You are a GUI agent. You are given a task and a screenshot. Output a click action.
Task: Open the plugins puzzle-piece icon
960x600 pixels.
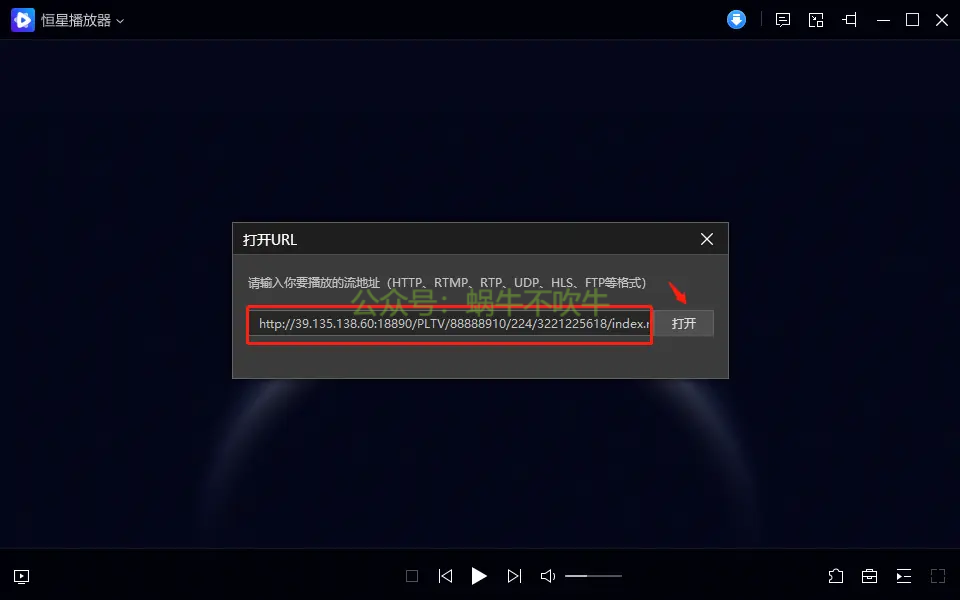click(836, 576)
